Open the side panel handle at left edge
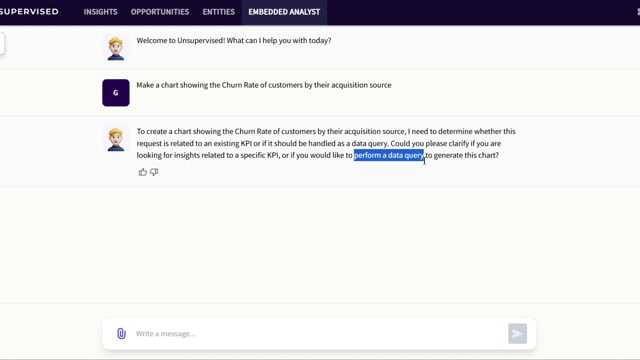The width and height of the screenshot is (640, 360). [x=2, y=43]
